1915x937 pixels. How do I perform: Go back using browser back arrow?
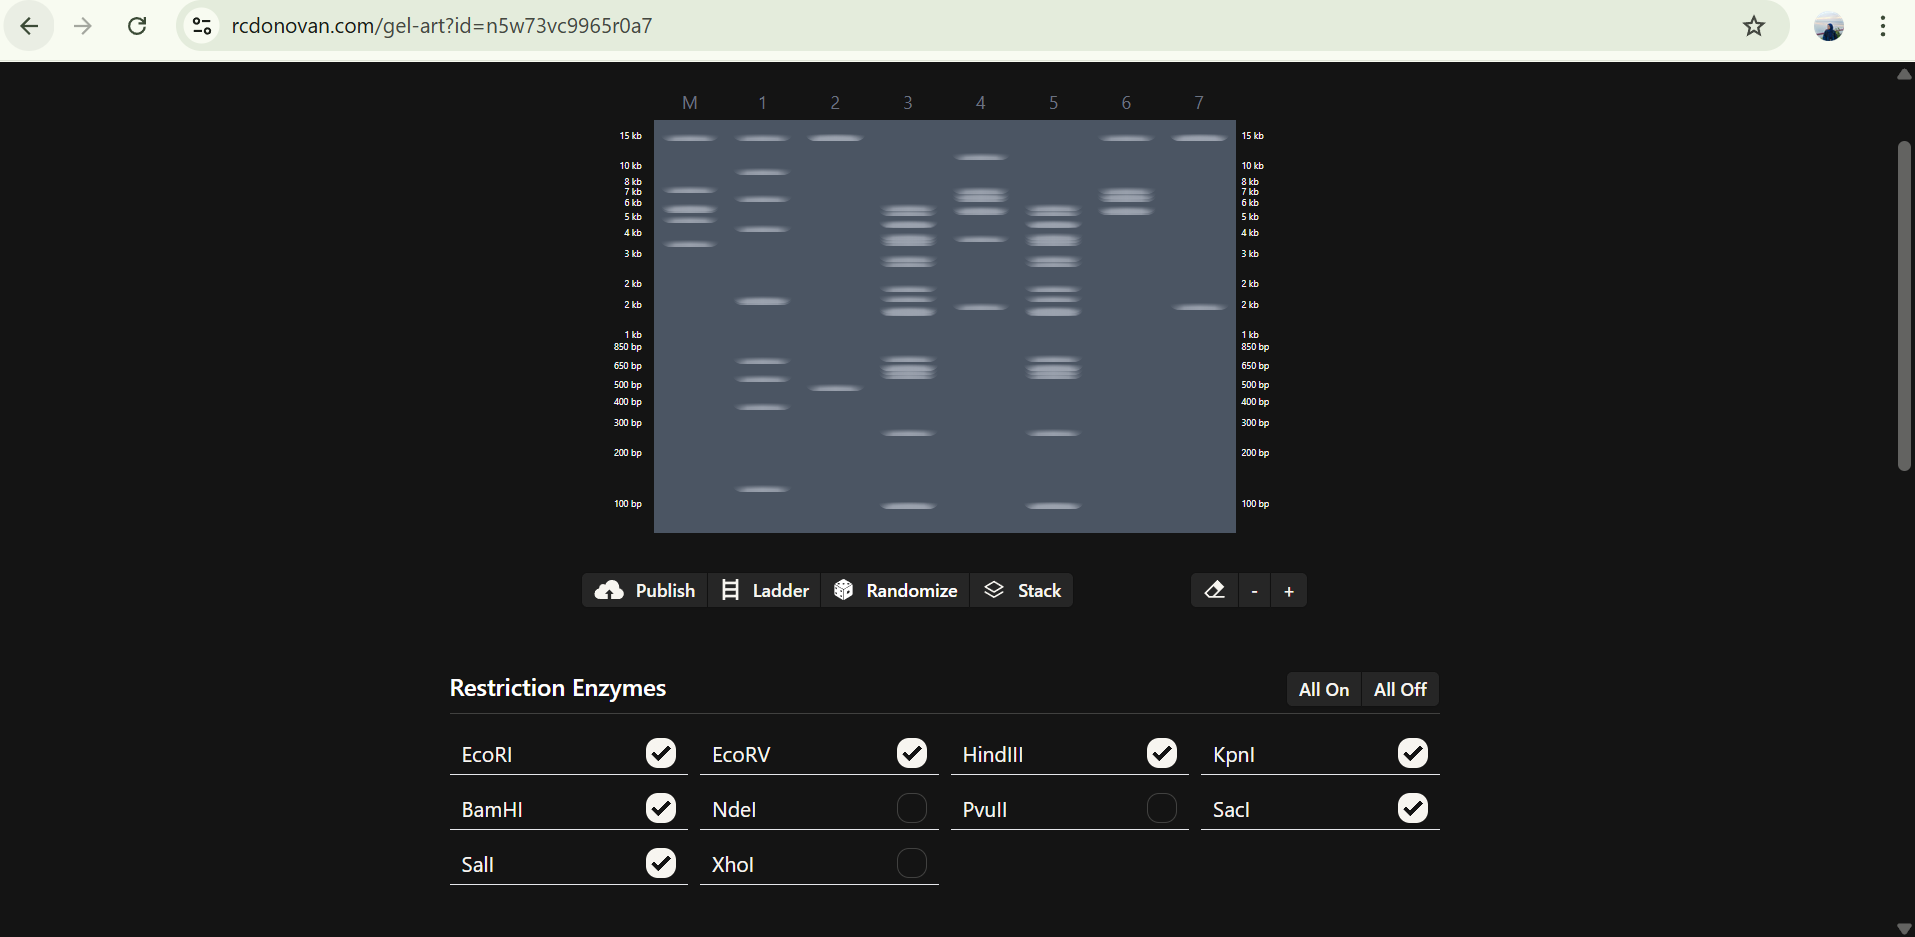(x=30, y=26)
